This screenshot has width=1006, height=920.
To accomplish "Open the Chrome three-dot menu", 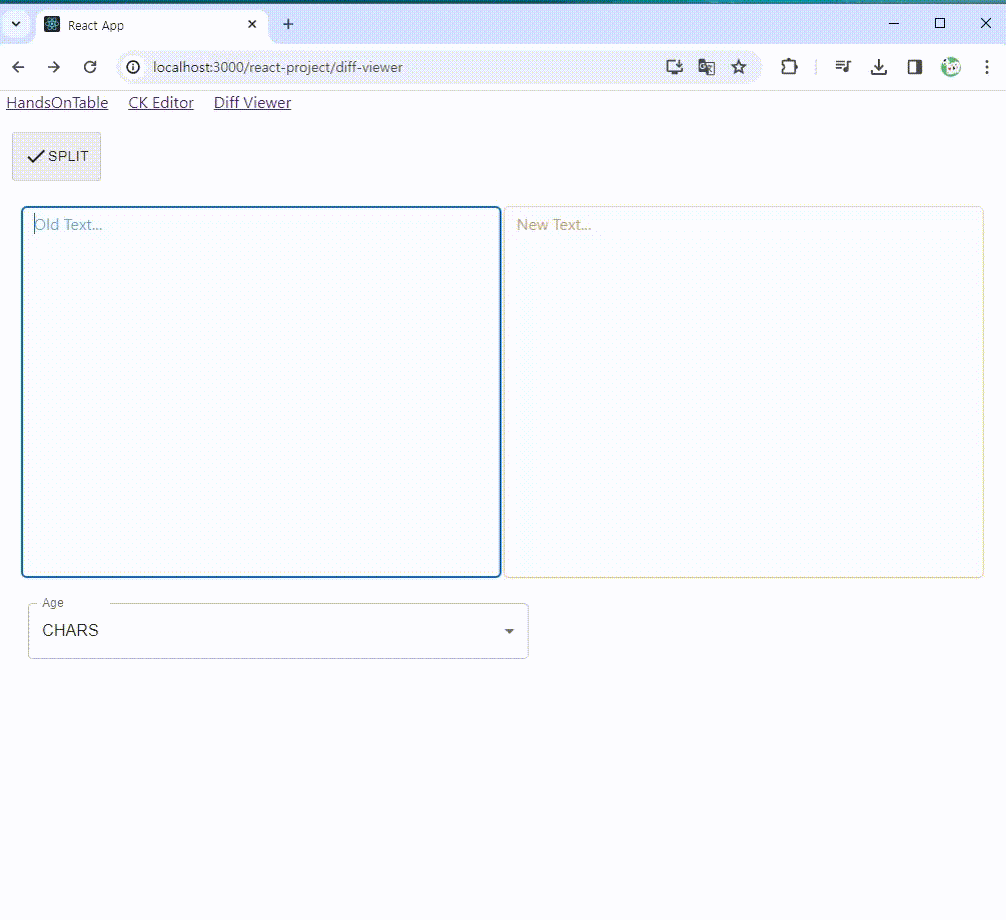I will (987, 67).
